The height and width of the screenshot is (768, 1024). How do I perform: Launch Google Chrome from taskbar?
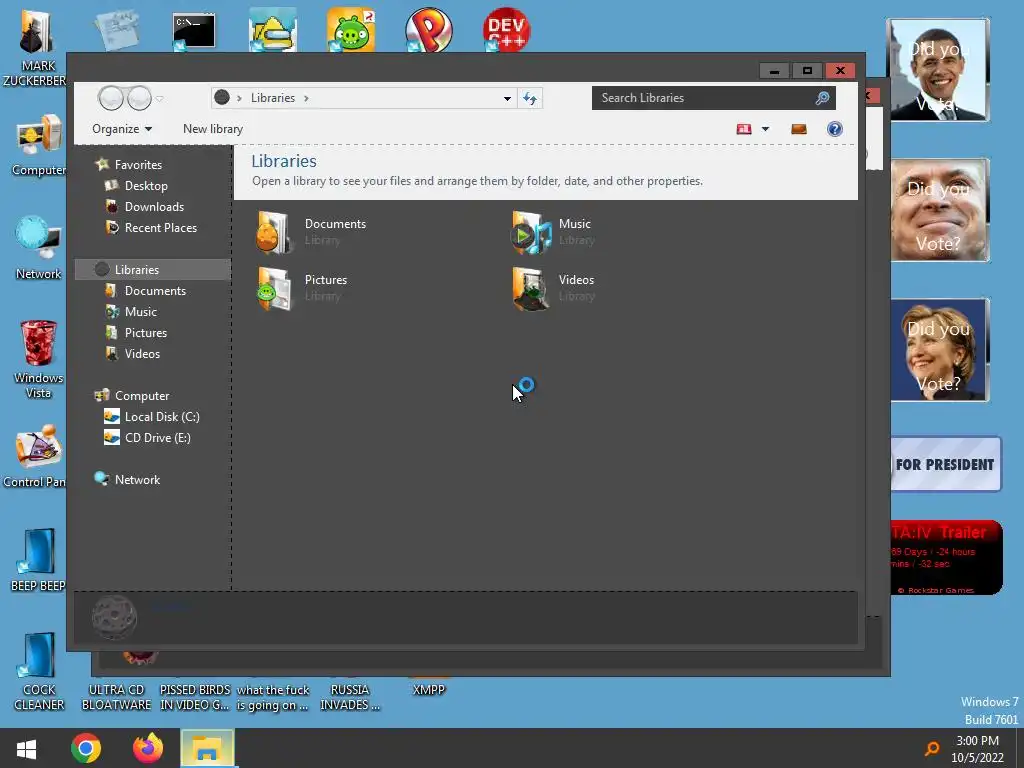coord(86,748)
